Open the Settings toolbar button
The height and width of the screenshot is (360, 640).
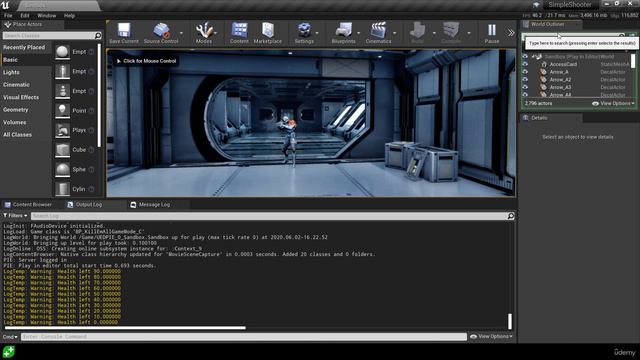304,33
